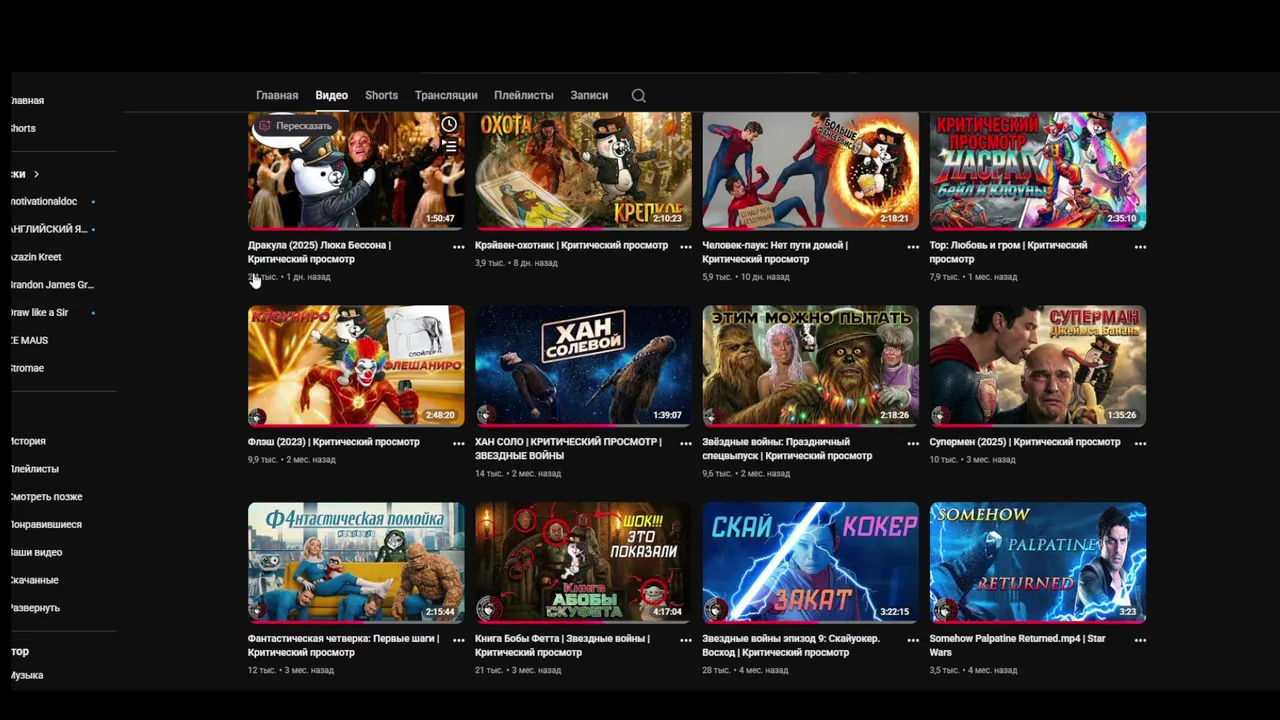Switch to the Главная channel tab
Screen dimensions: 1280x720
(277, 96)
